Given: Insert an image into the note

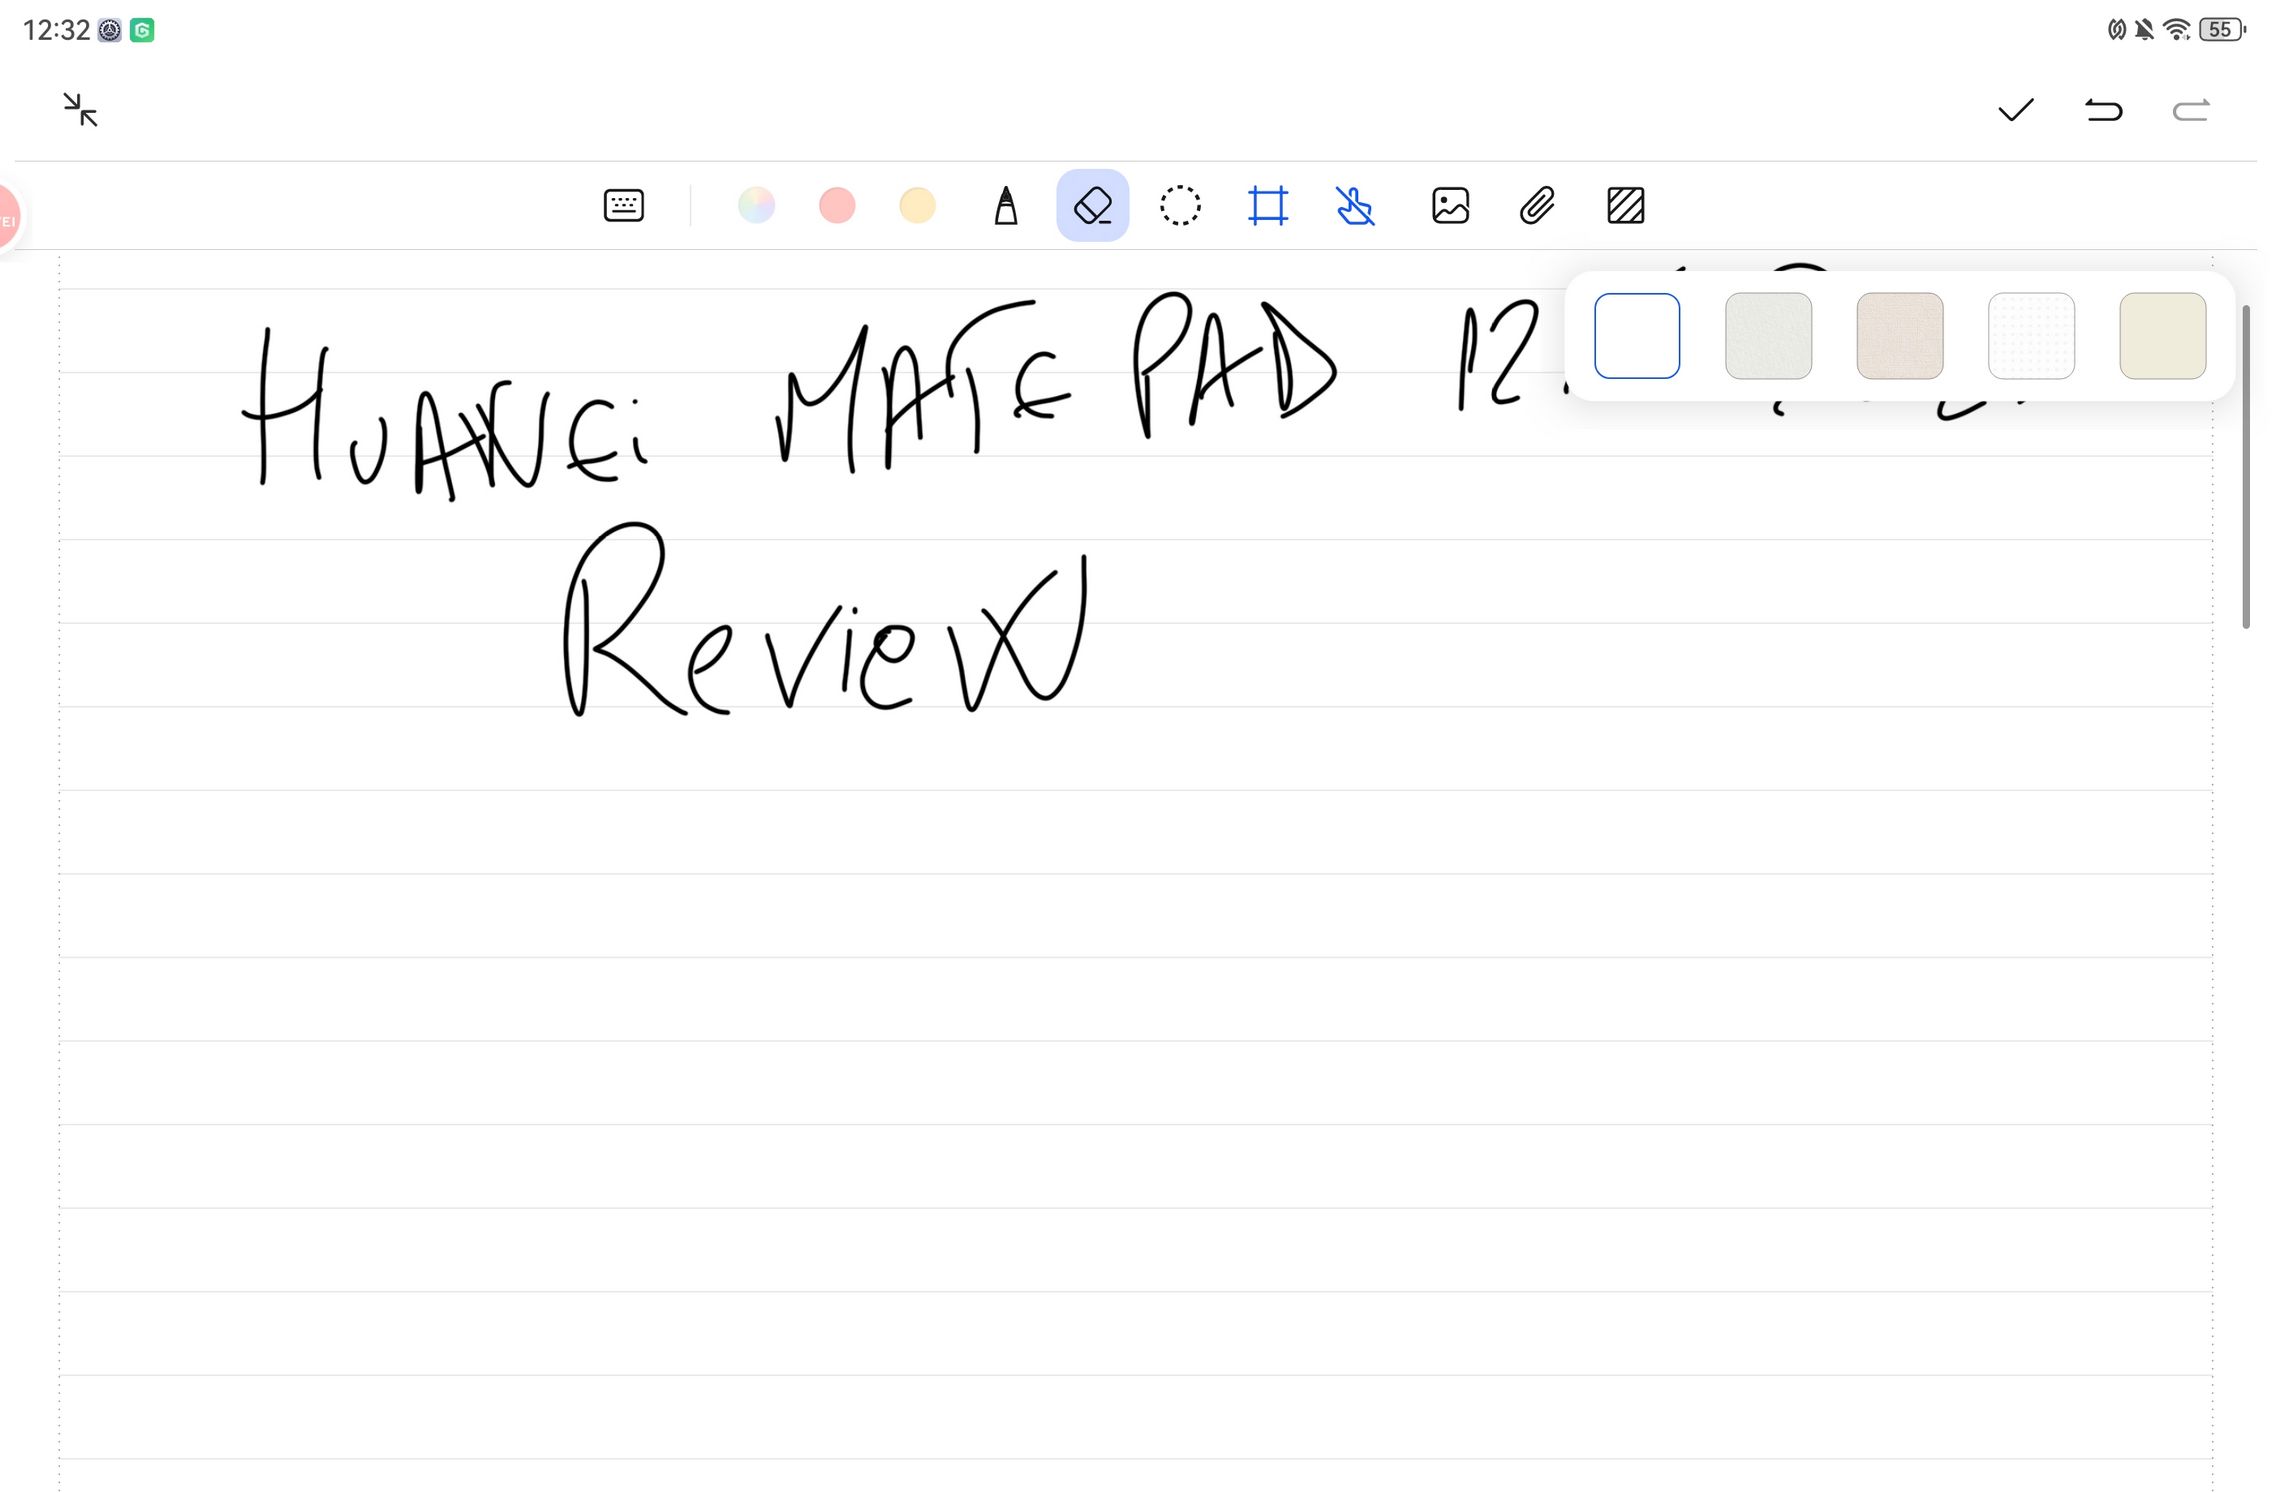Looking at the screenshot, I should pyautogui.click(x=1450, y=206).
